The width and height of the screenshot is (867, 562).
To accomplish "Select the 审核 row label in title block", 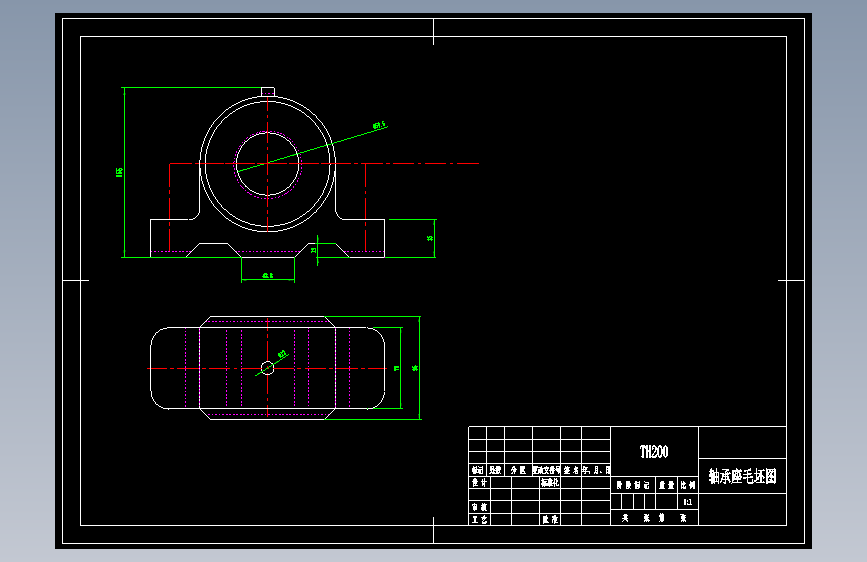I will [x=479, y=507].
